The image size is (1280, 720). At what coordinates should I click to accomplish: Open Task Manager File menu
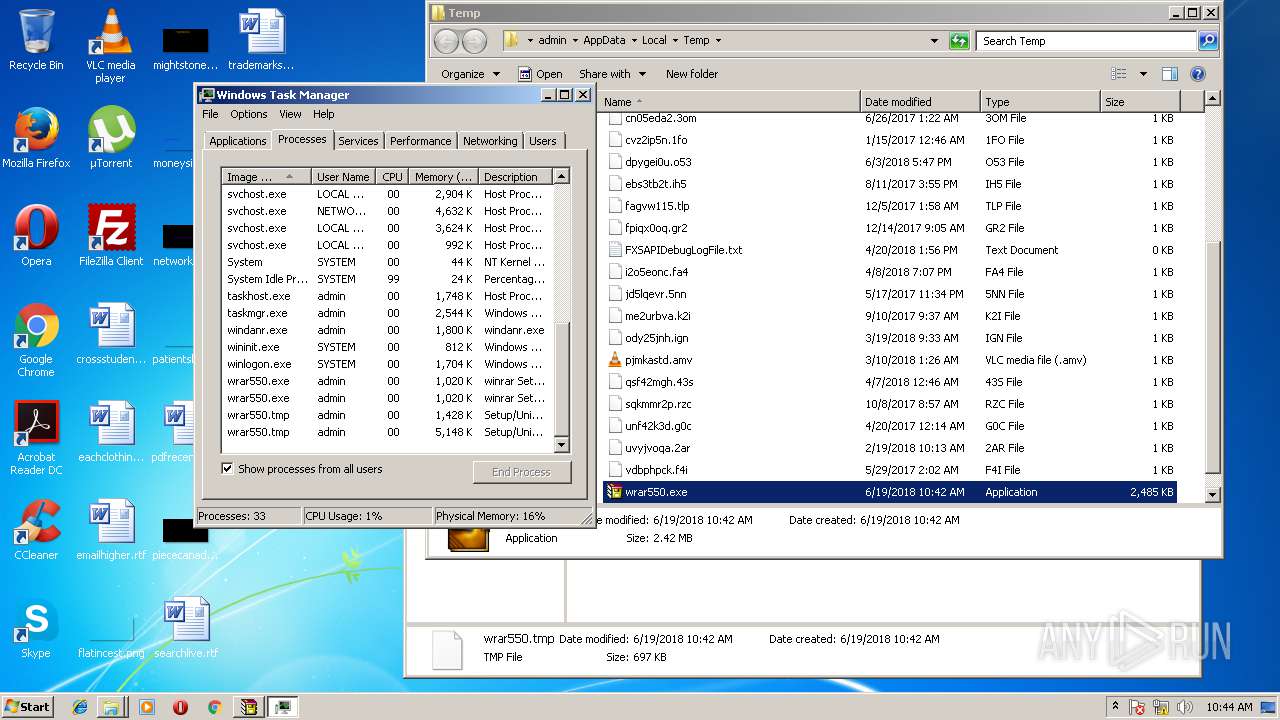point(211,114)
